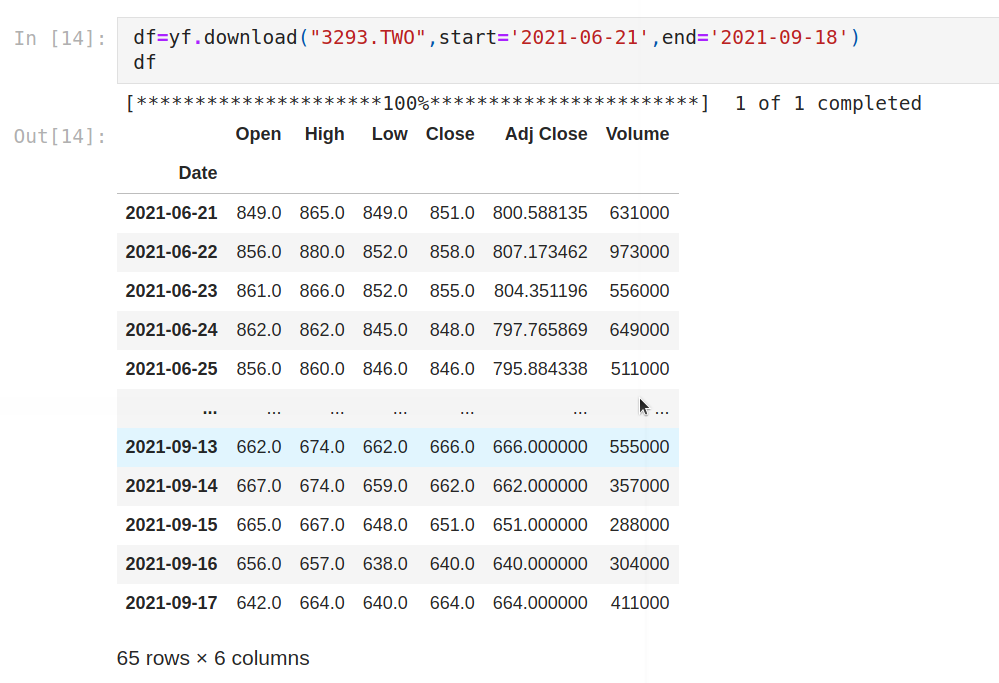Click the code input cell with yf.download
The image size is (999, 683).
click(558, 50)
